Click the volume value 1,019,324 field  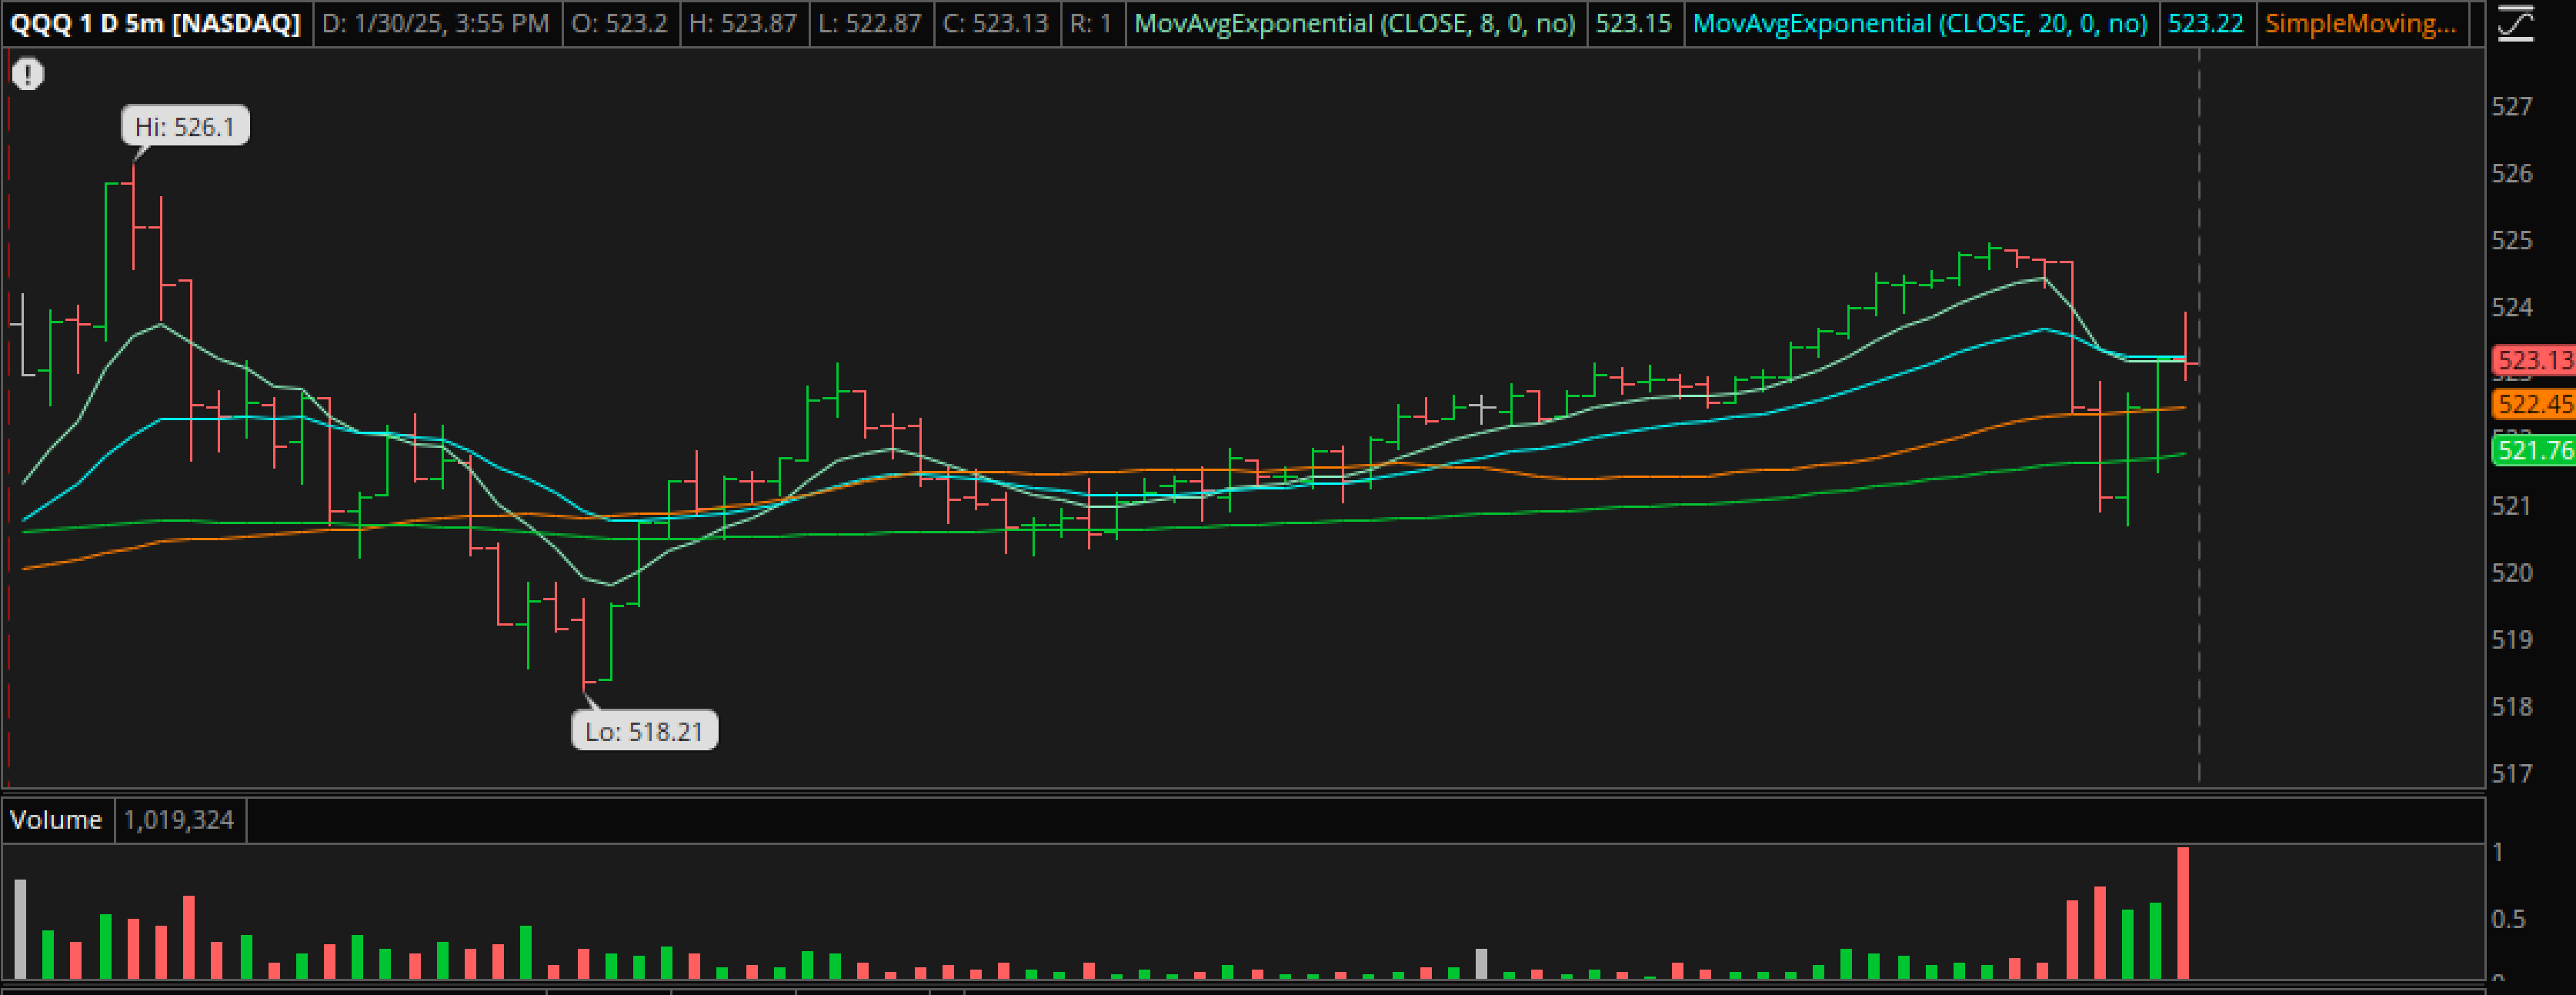(179, 820)
